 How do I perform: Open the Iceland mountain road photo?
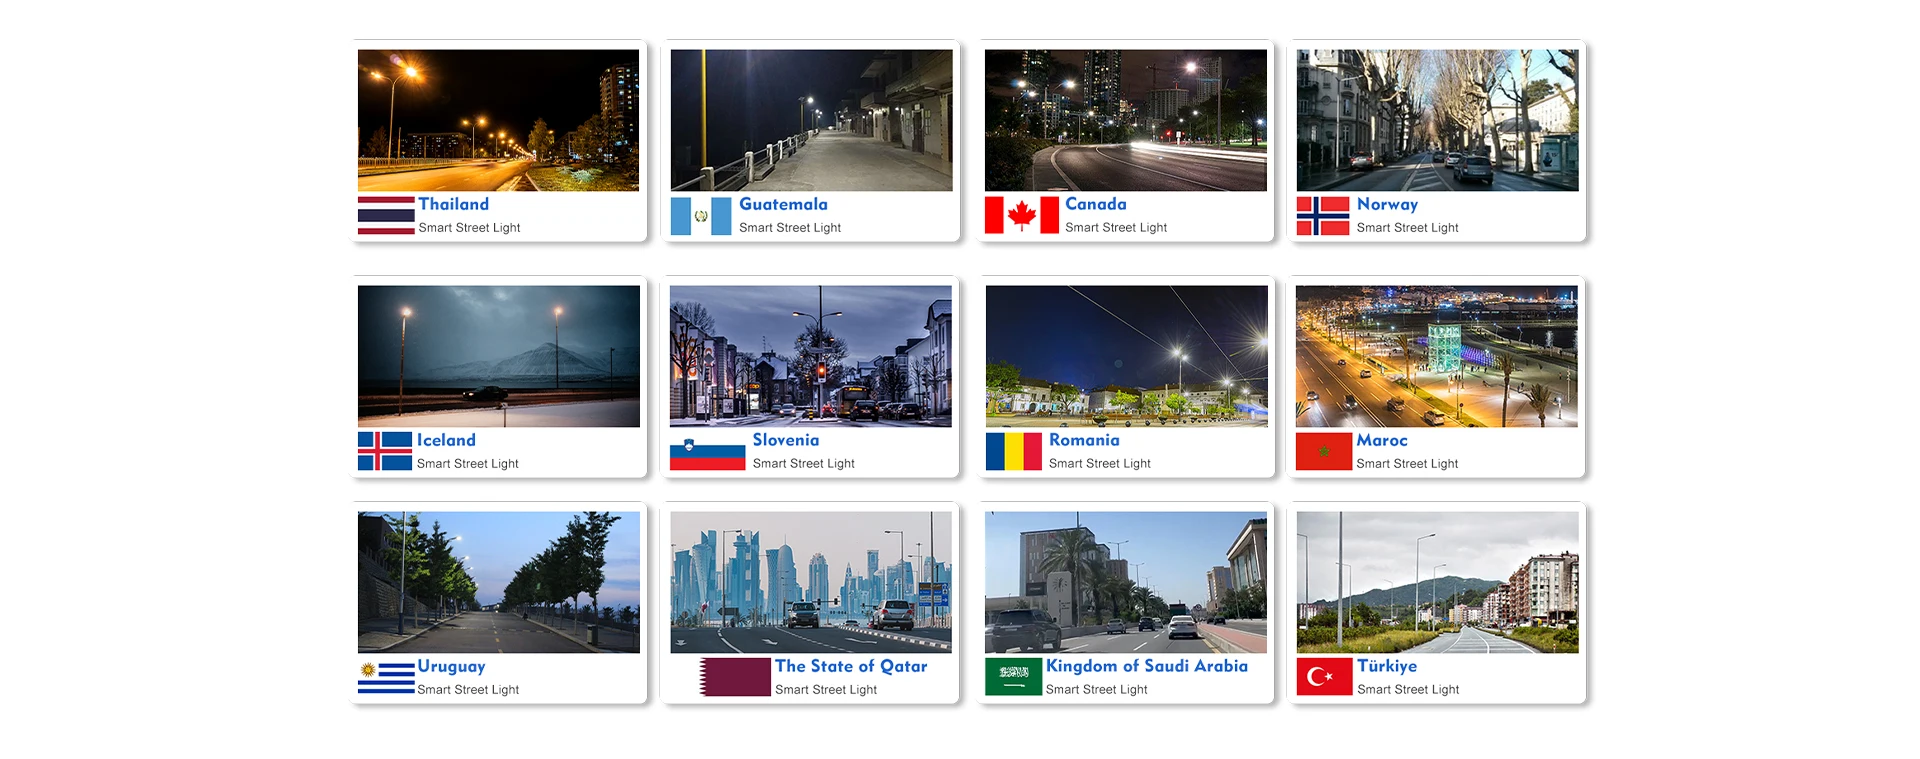[499, 356]
